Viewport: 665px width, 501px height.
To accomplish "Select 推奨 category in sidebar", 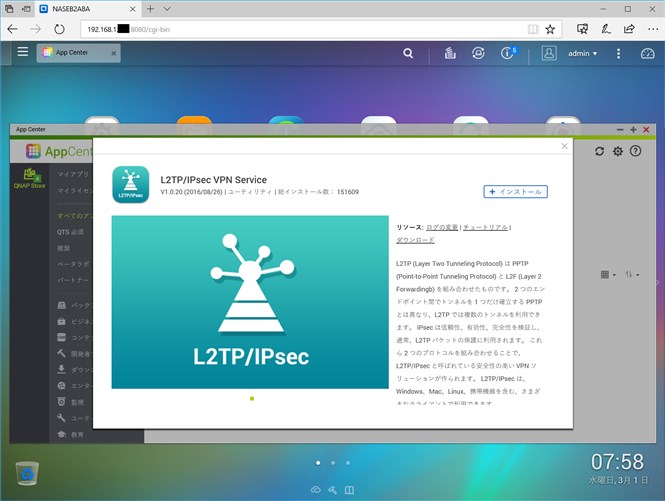I will [x=63, y=248].
